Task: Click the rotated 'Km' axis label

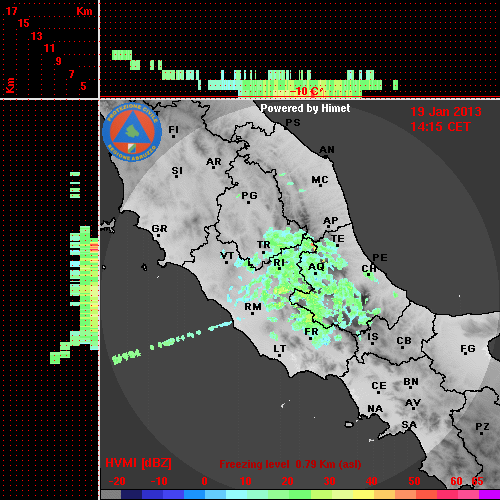Action: [x=10, y=86]
